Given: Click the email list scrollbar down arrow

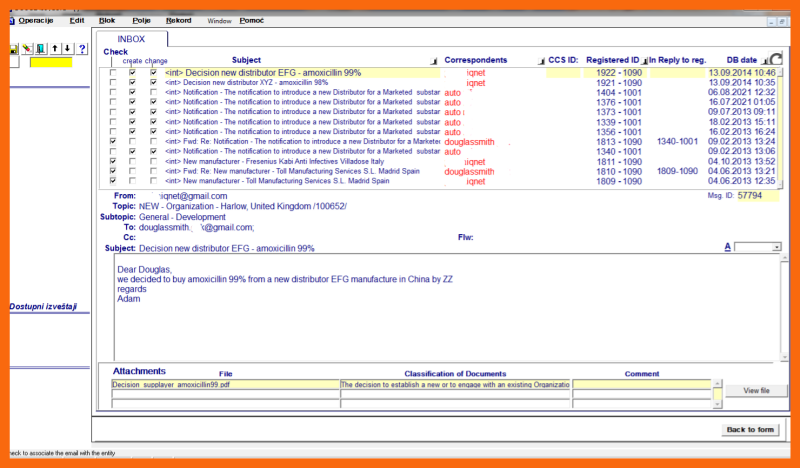Looking at the screenshot, I should (780, 185).
